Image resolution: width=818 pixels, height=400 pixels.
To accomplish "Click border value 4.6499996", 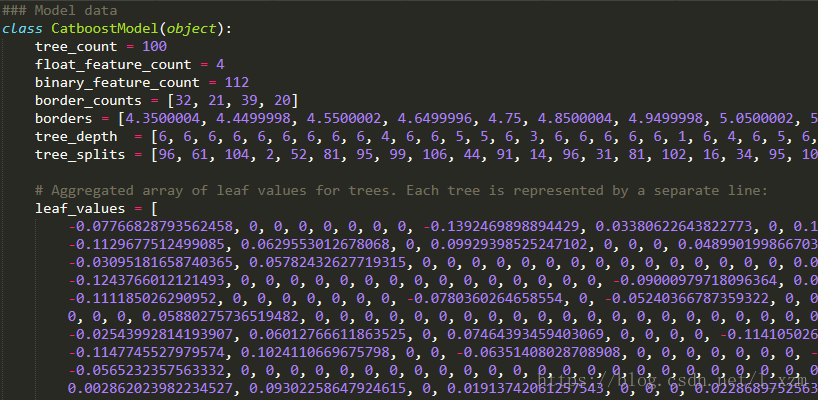I will [x=435, y=118].
